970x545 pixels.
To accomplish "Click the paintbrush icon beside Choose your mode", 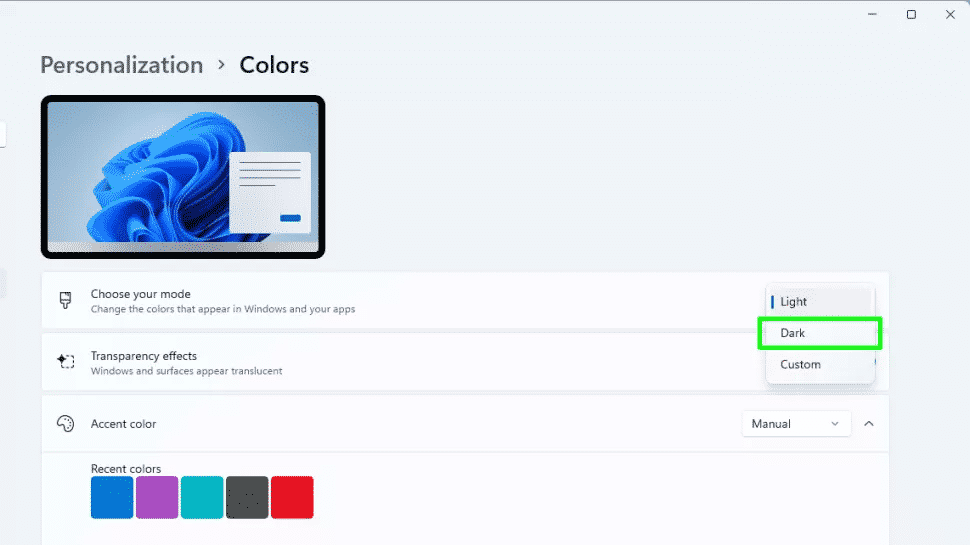I will point(66,301).
